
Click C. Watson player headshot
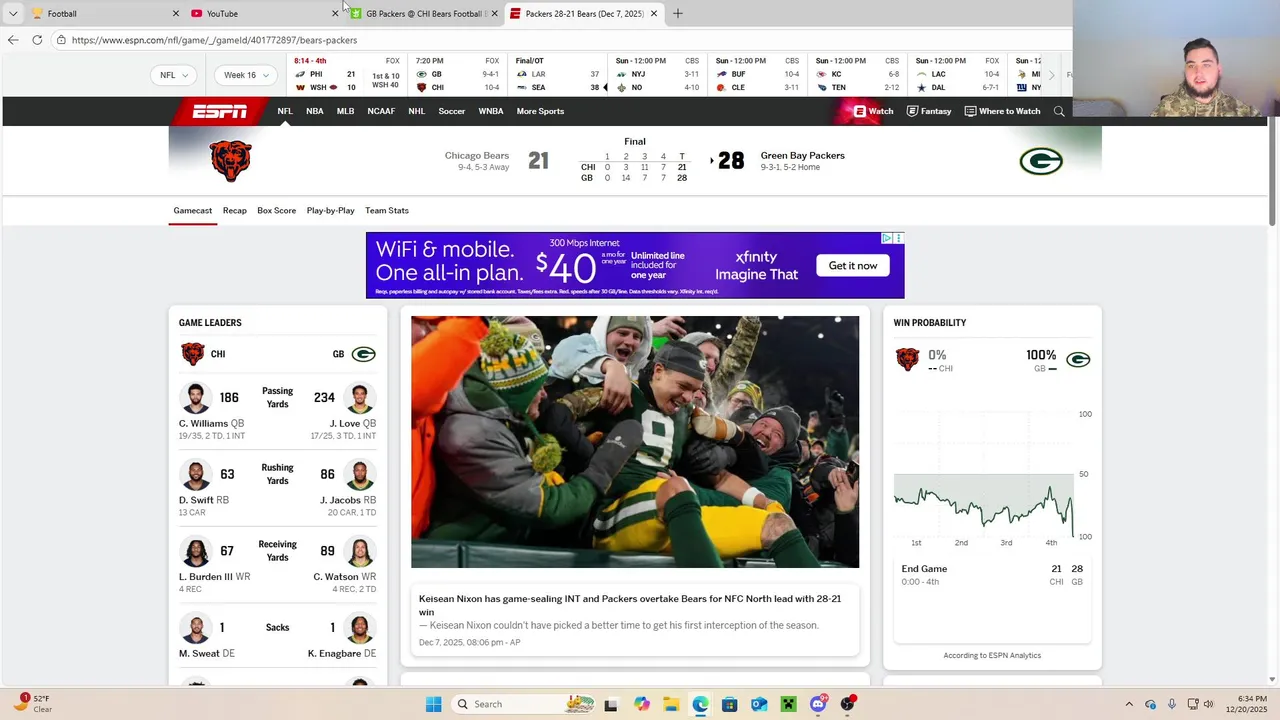click(360, 551)
